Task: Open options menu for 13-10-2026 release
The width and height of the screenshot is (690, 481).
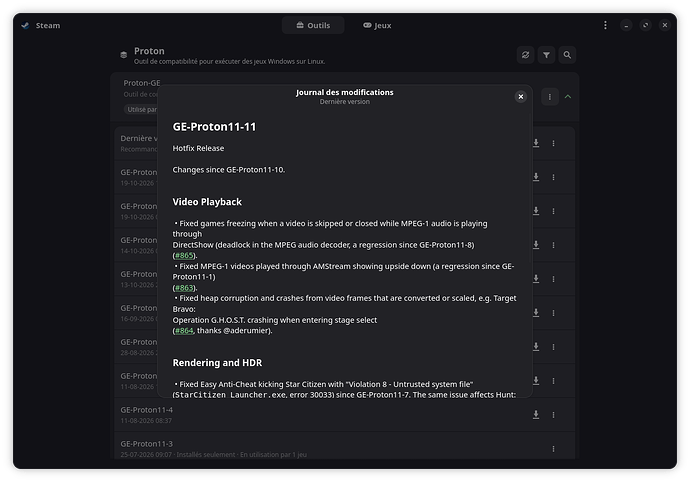Action: 553,279
